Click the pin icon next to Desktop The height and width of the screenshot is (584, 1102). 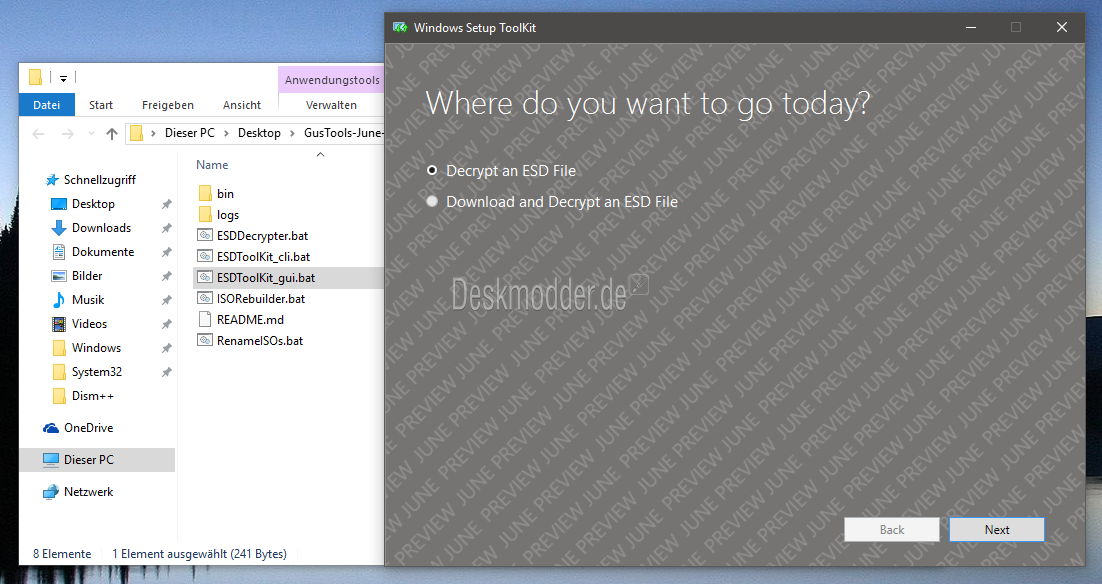pos(167,205)
